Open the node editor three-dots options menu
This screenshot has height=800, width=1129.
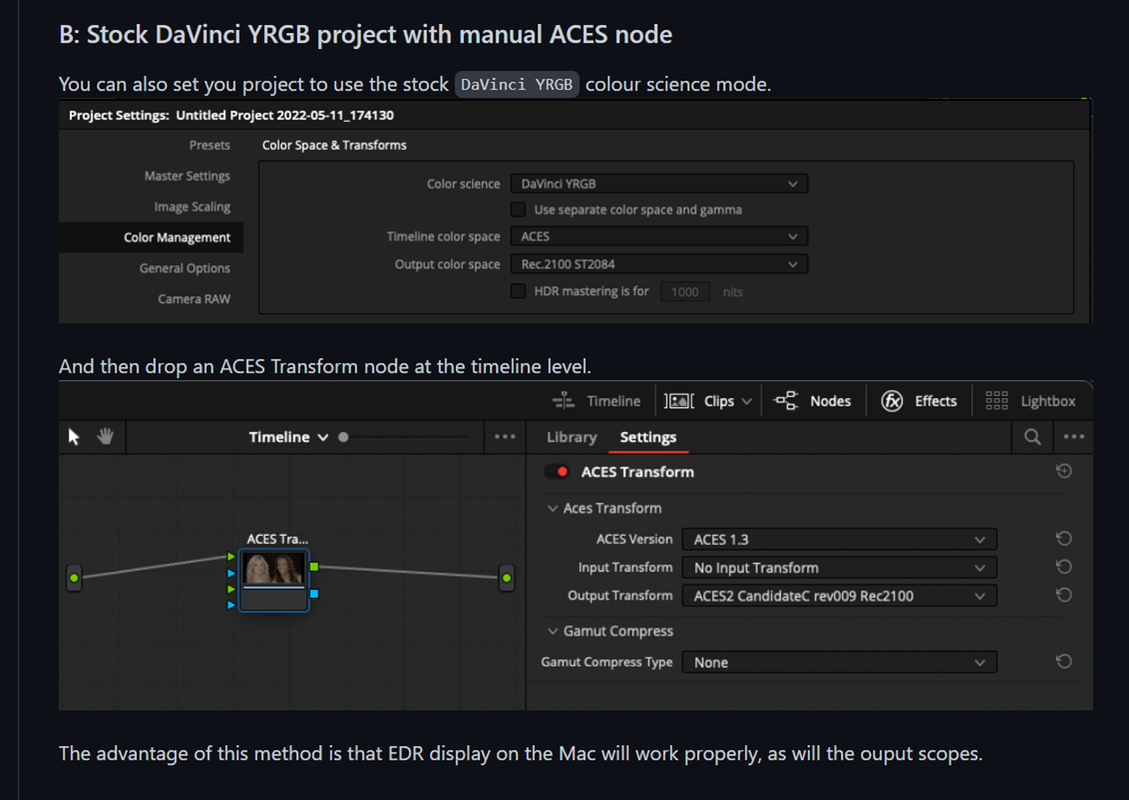[505, 436]
